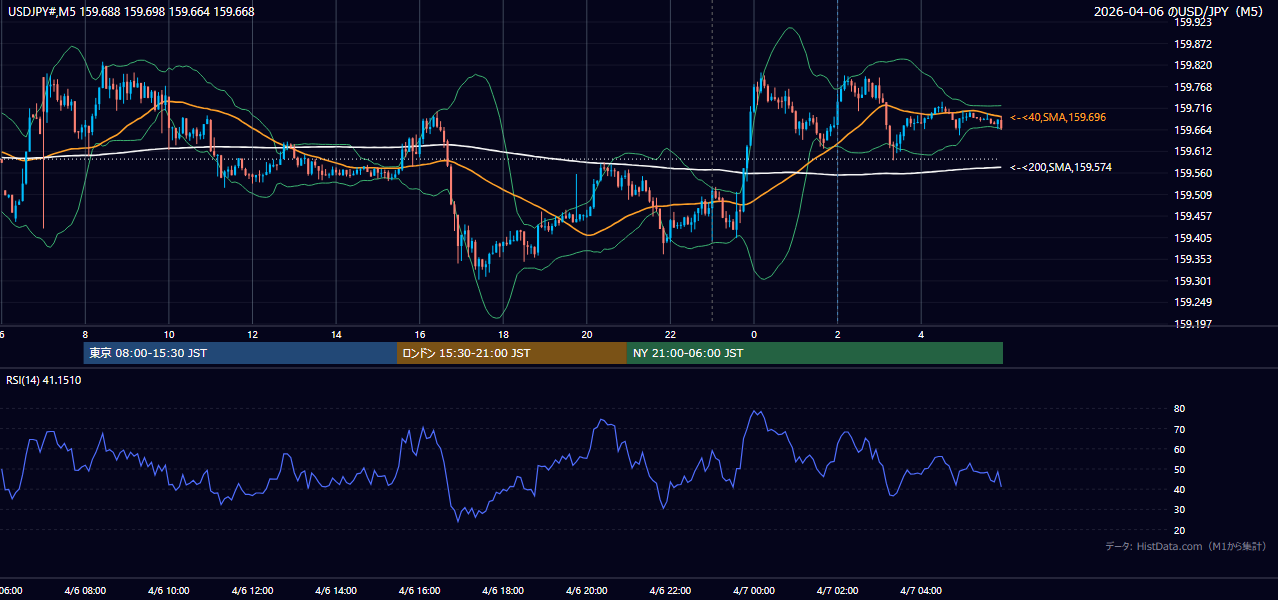Click price axis value 159.872
1278x600 pixels.
click(x=1195, y=44)
